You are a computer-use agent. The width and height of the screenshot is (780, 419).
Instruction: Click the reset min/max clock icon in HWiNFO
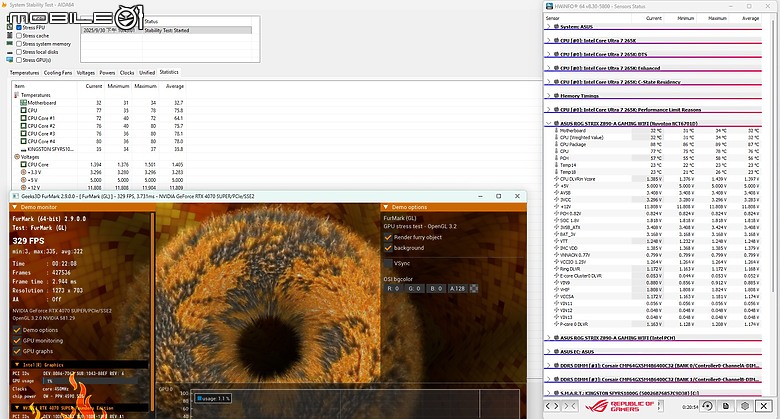coord(706,406)
